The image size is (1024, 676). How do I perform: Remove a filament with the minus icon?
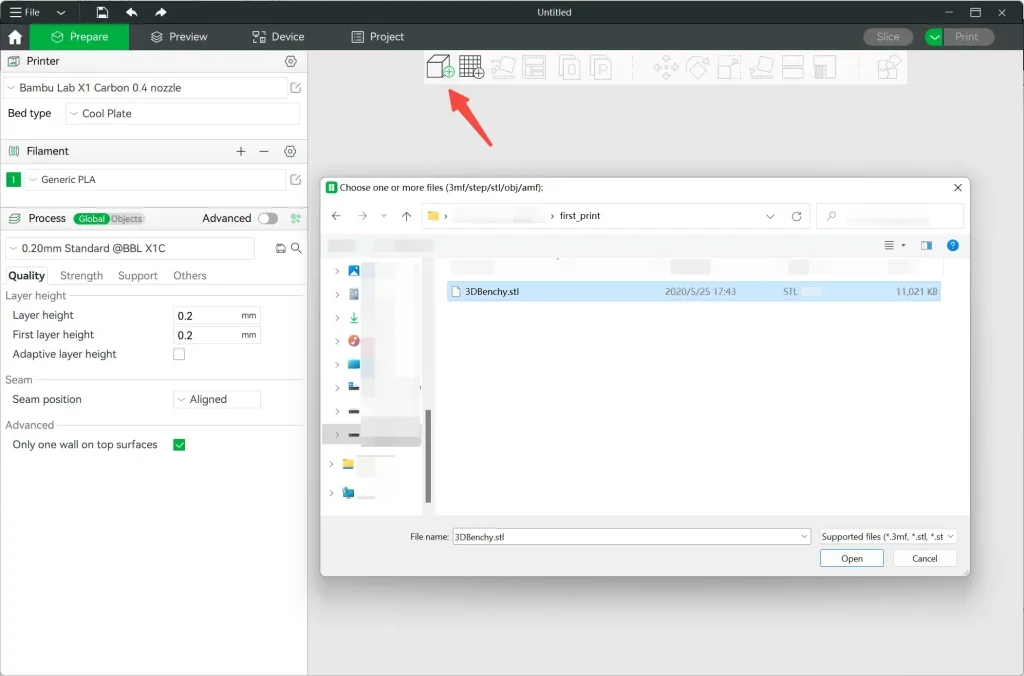[264, 151]
